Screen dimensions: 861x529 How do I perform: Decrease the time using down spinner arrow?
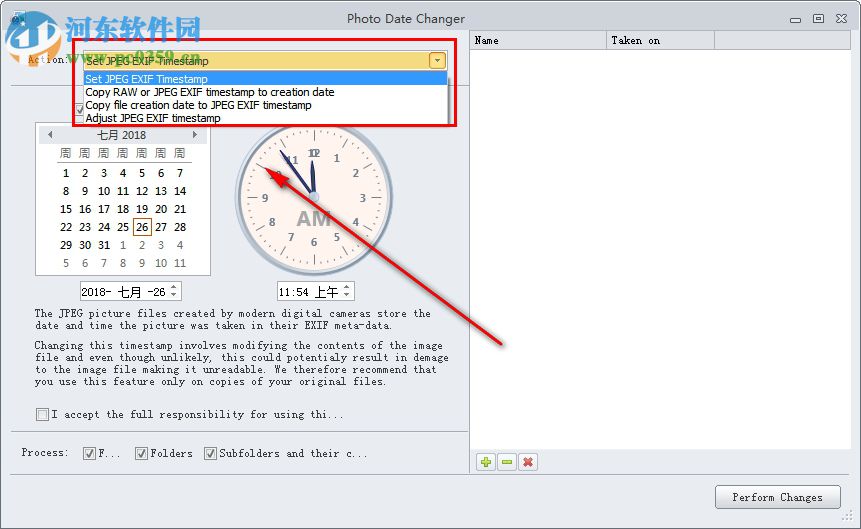click(346, 296)
